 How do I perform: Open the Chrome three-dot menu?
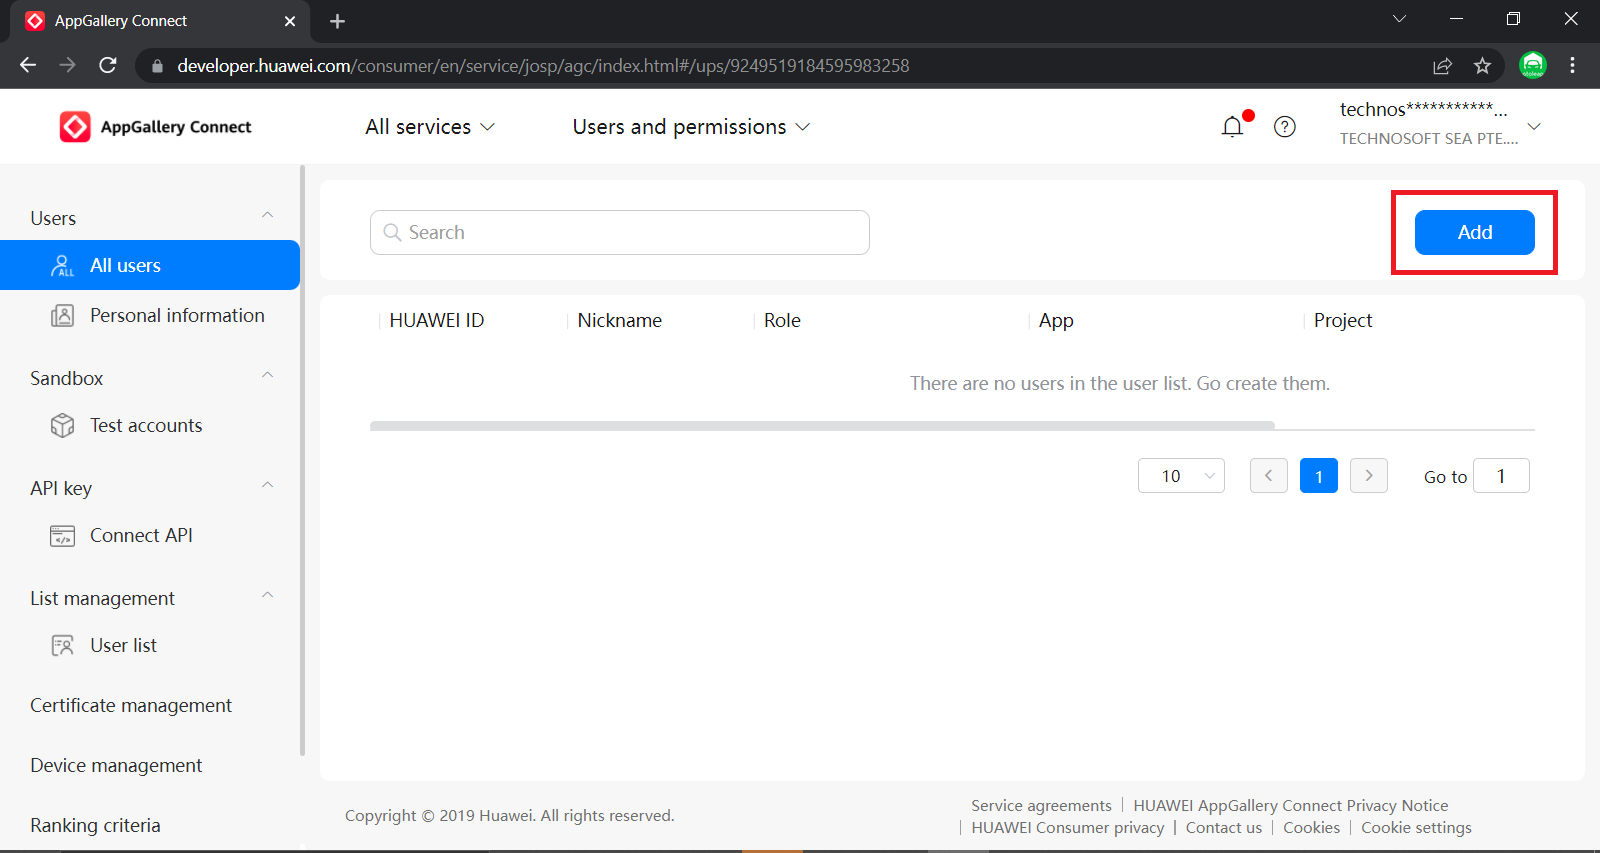[x=1572, y=65]
